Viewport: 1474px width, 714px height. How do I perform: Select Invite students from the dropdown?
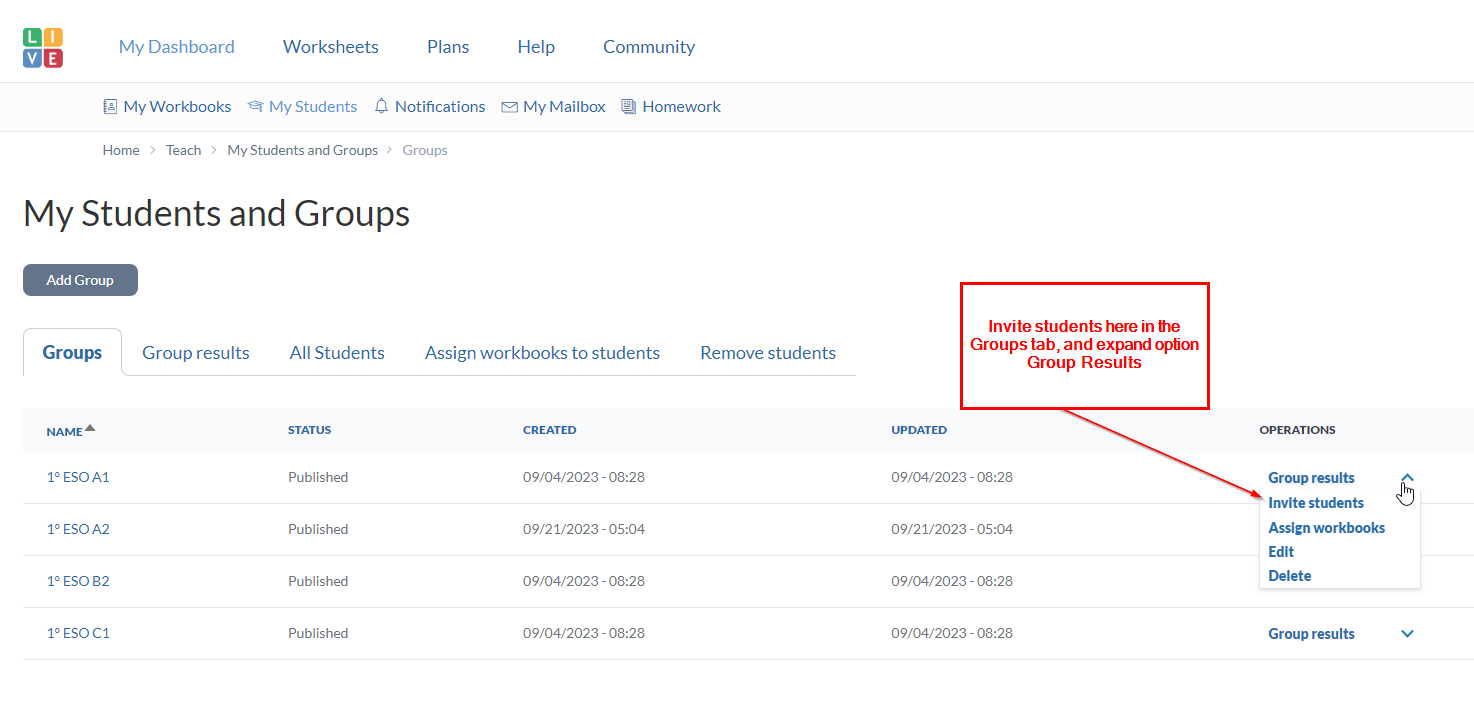coord(1315,503)
